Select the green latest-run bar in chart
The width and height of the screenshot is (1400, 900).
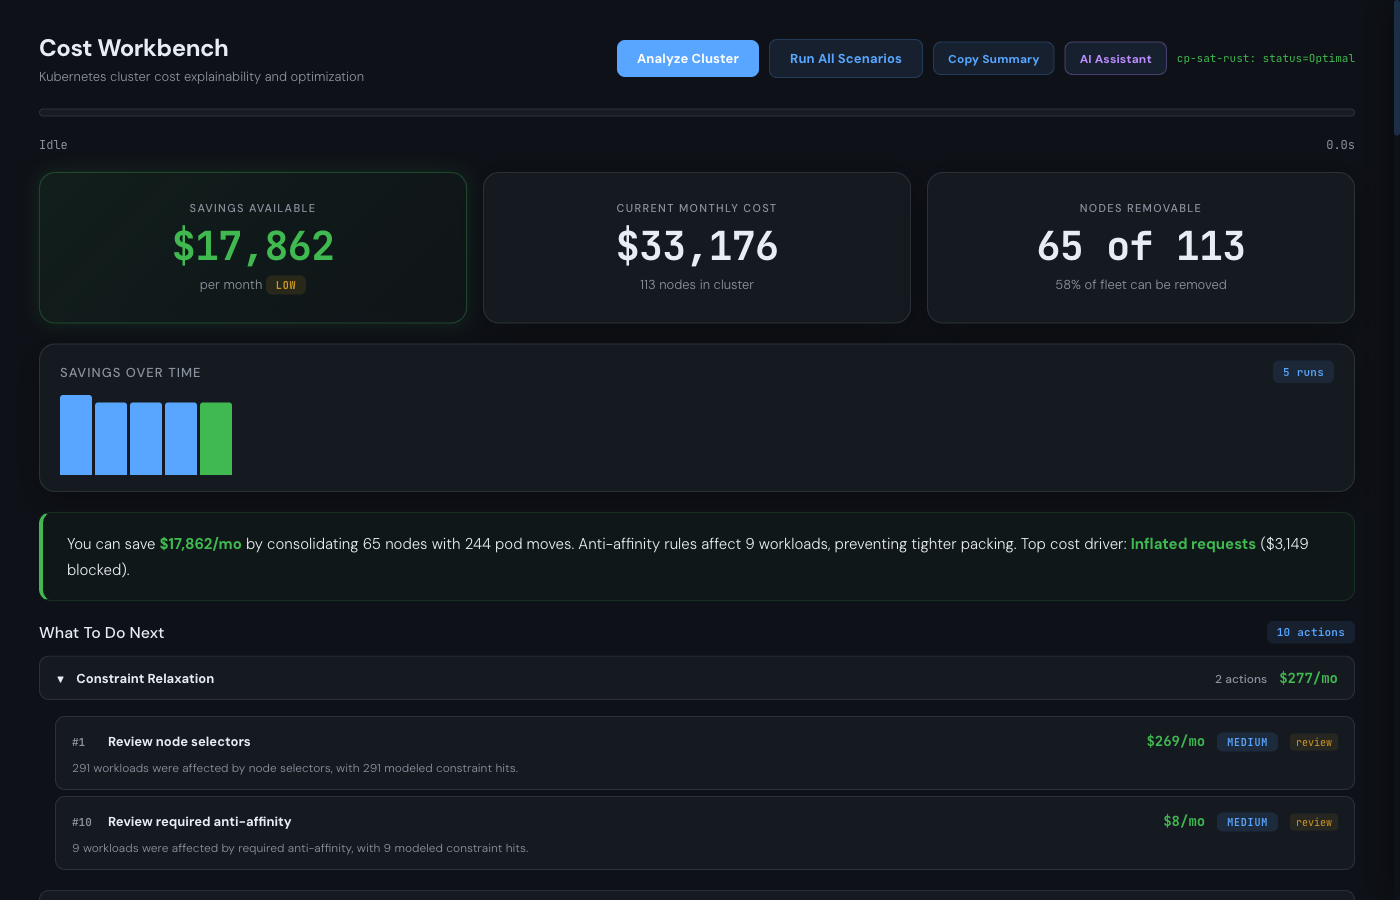pos(216,439)
